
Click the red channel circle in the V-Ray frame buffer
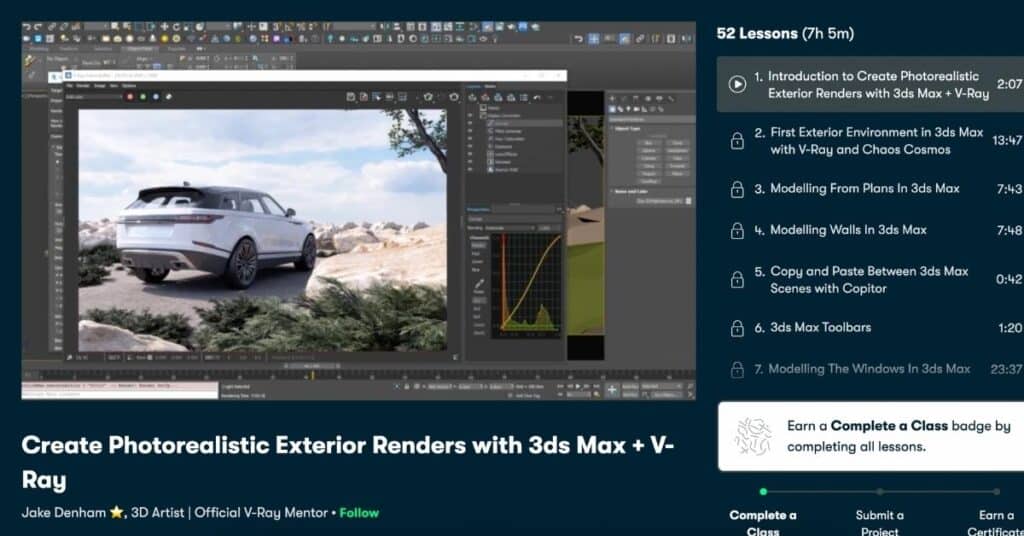(130, 97)
